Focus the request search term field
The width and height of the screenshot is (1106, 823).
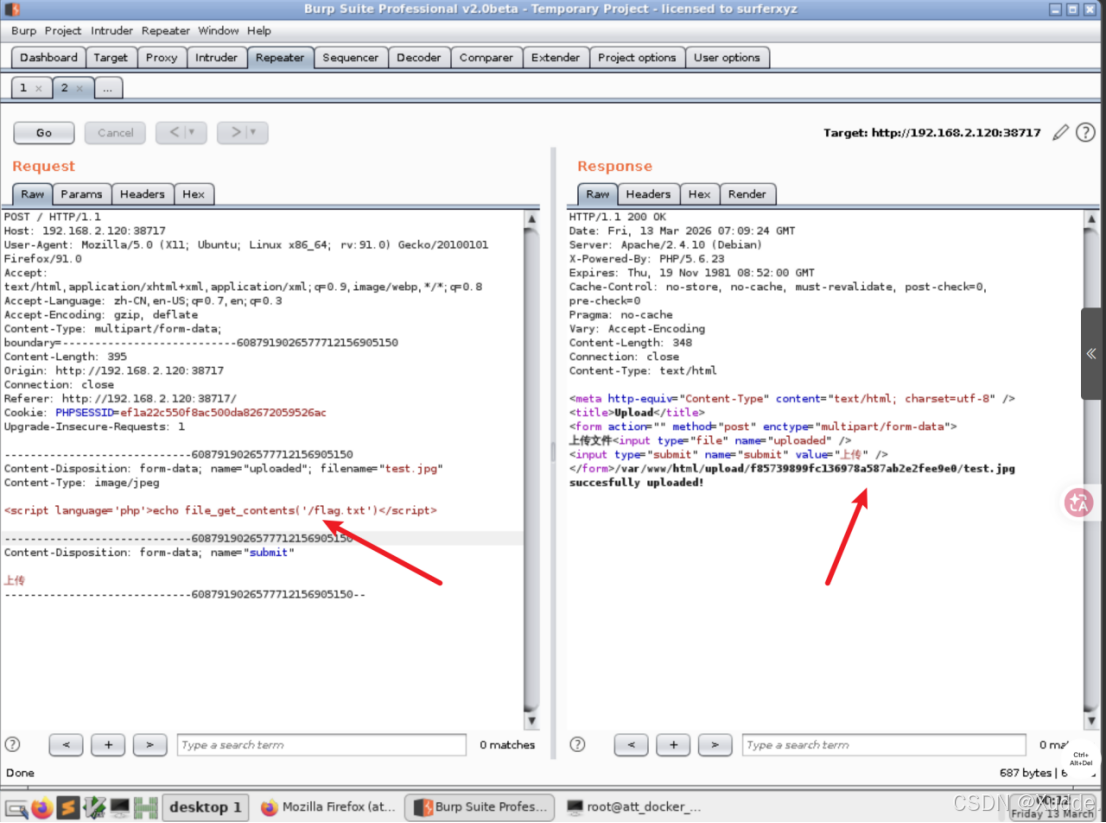click(322, 745)
